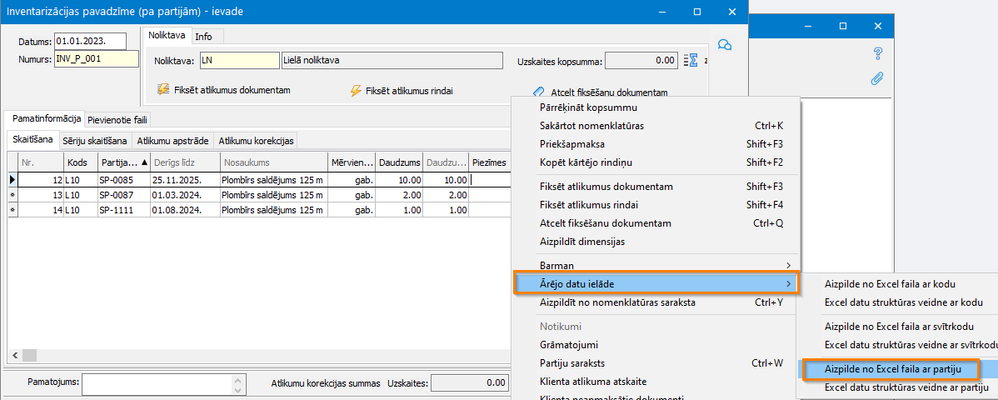The width and height of the screenshot is (998, 400).
Task: Maximize the inventory document window
Action: point(698,10)
